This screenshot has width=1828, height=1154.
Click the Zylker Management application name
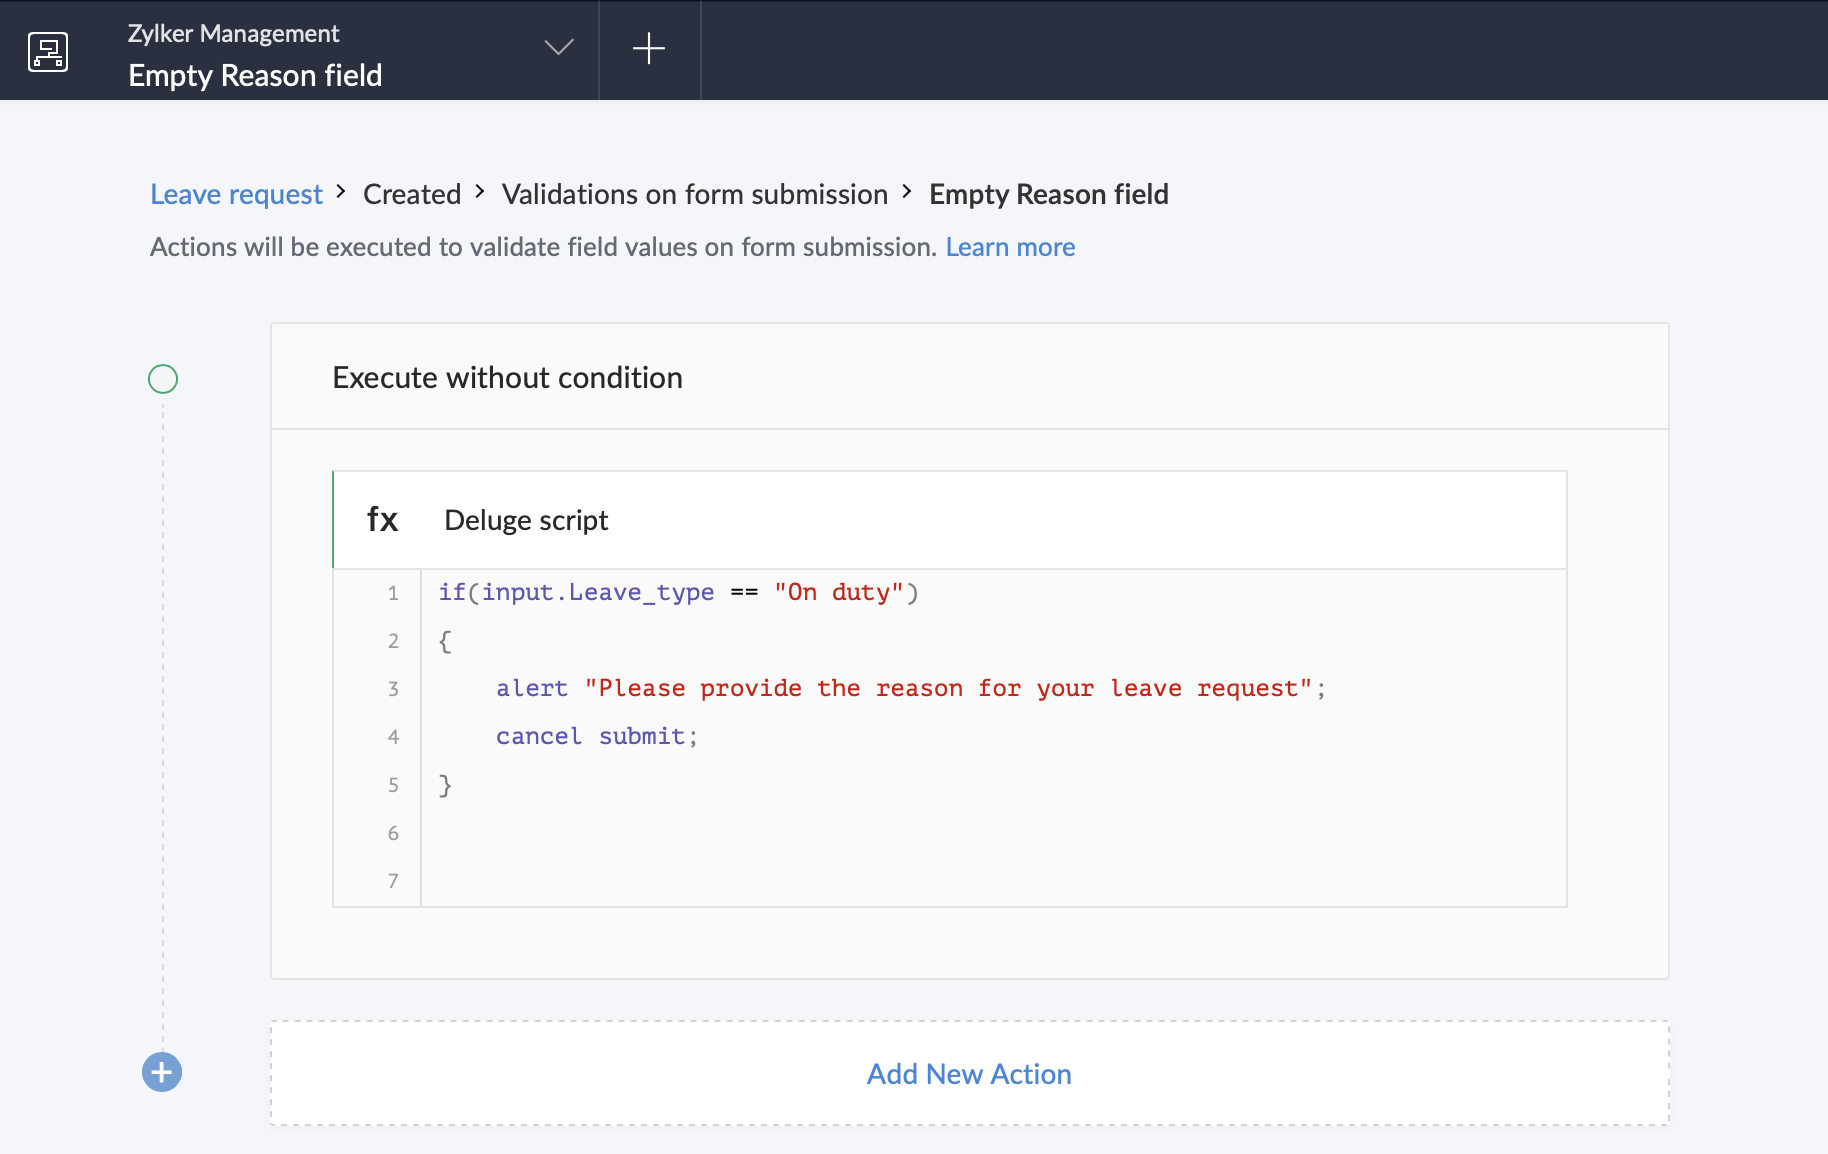point(233,33)
